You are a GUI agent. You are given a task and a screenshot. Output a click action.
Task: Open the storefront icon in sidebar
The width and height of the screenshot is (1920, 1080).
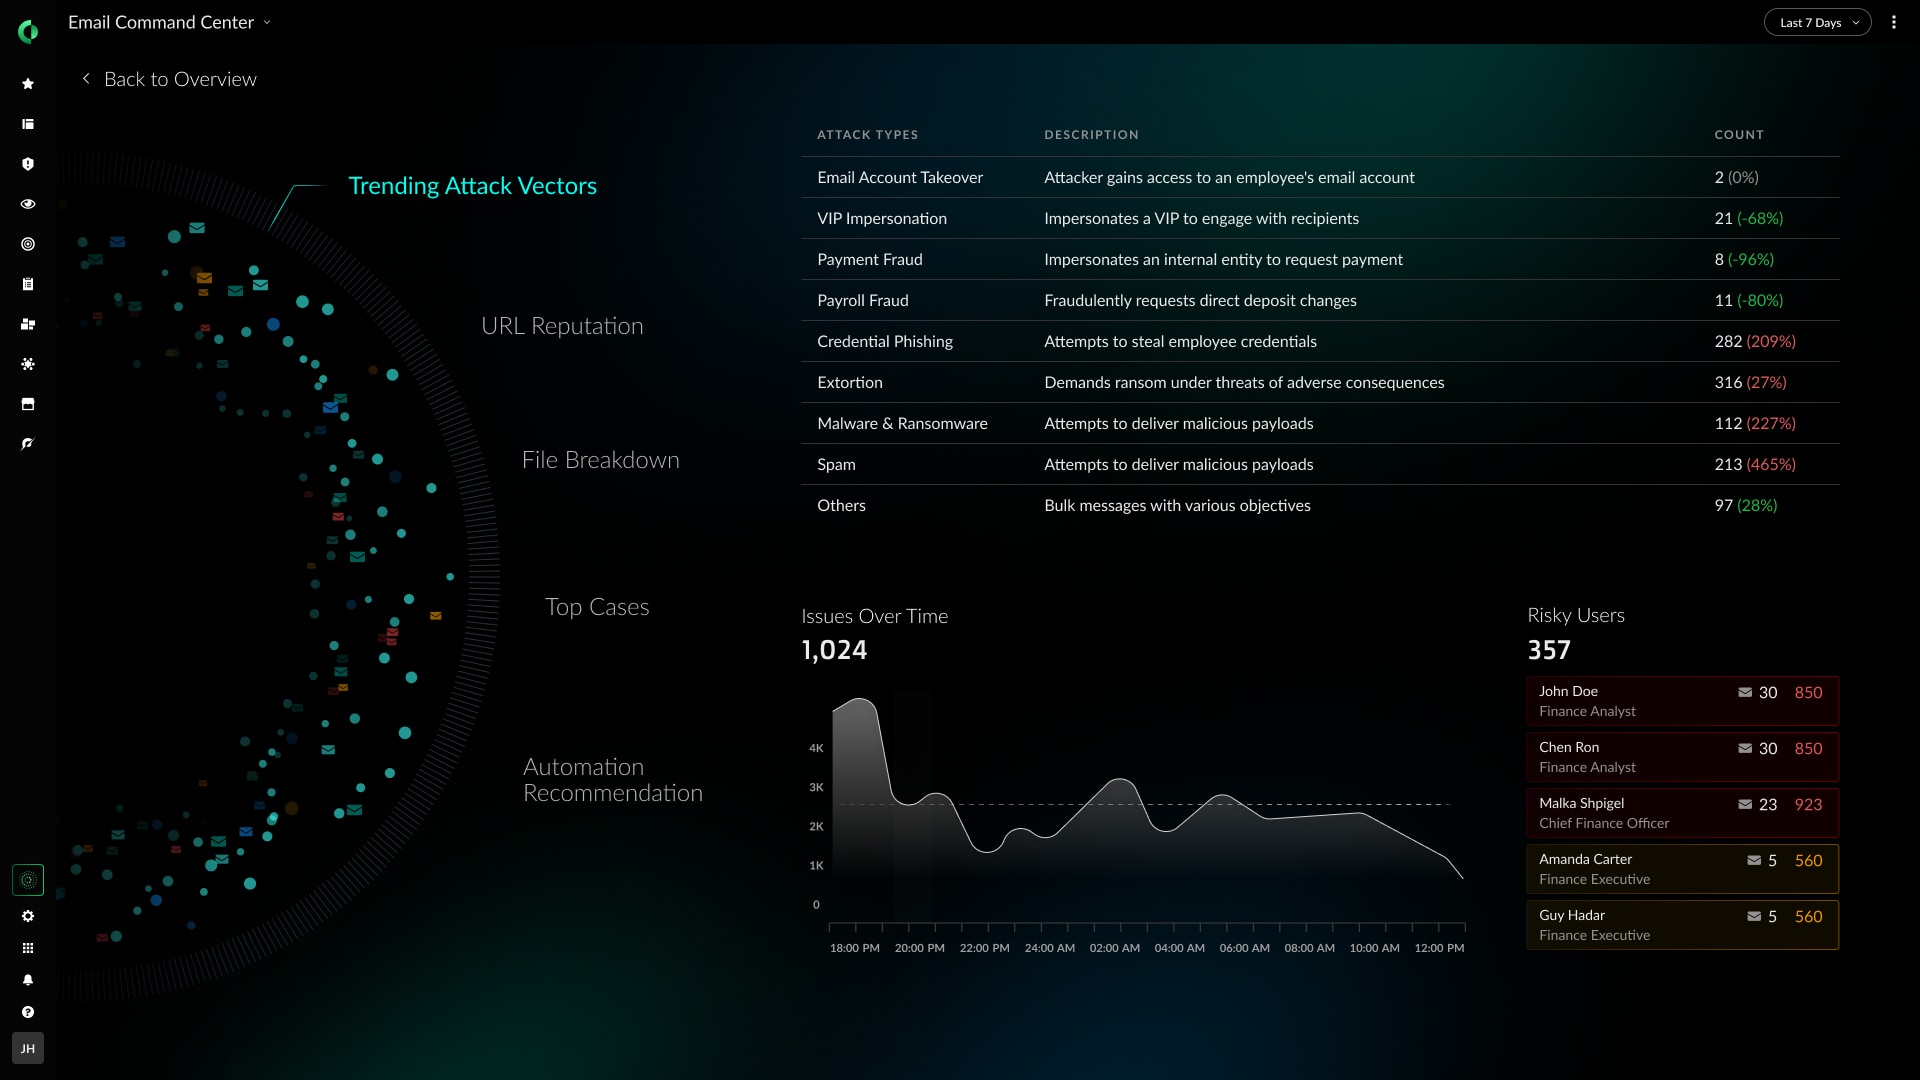[x=28, y=404]
